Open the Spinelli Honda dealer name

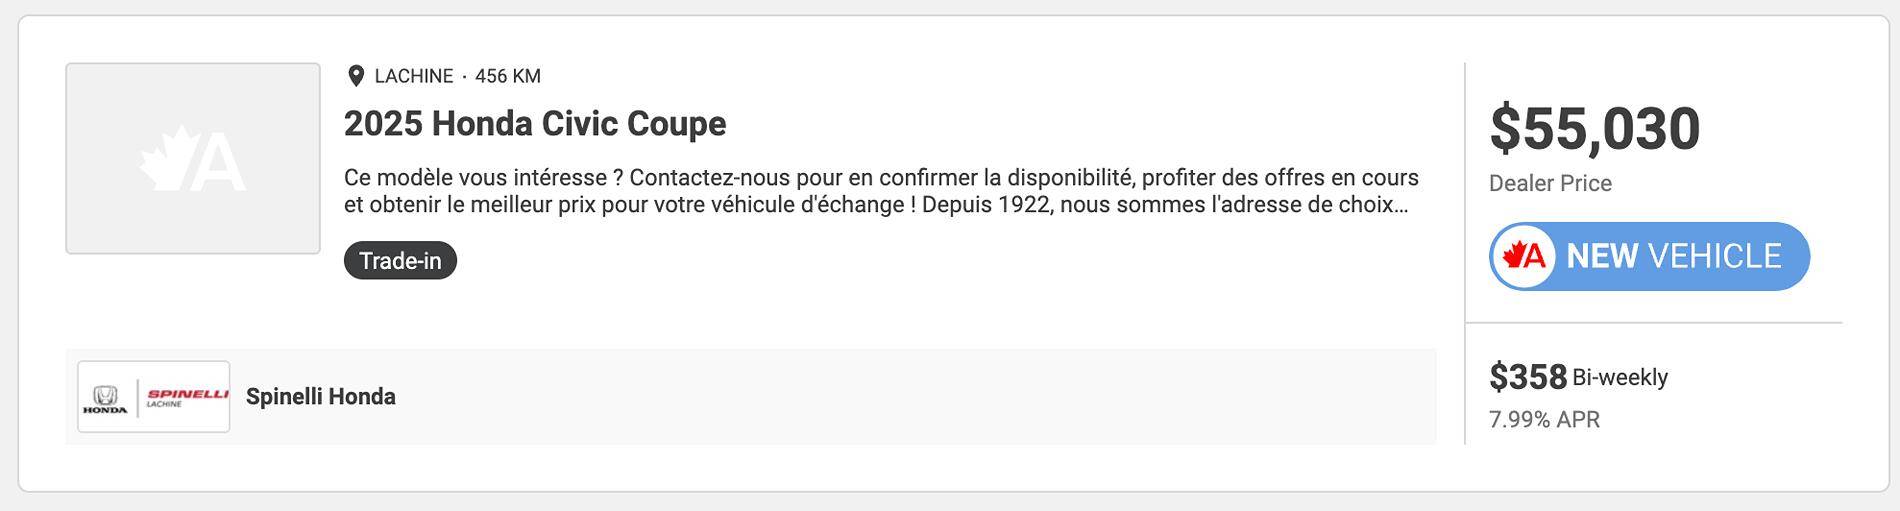[321, 397]
